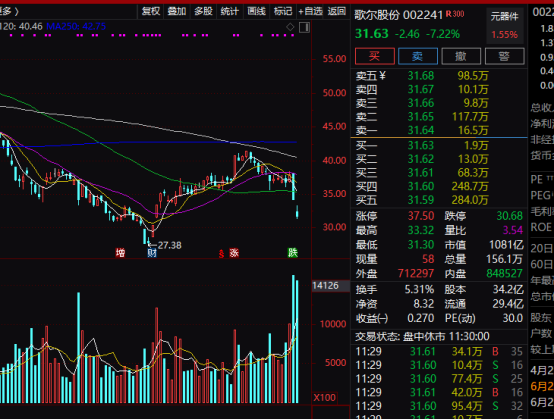
Task: Toggle the 警 price alert button
Action: [x=505, y=56]
